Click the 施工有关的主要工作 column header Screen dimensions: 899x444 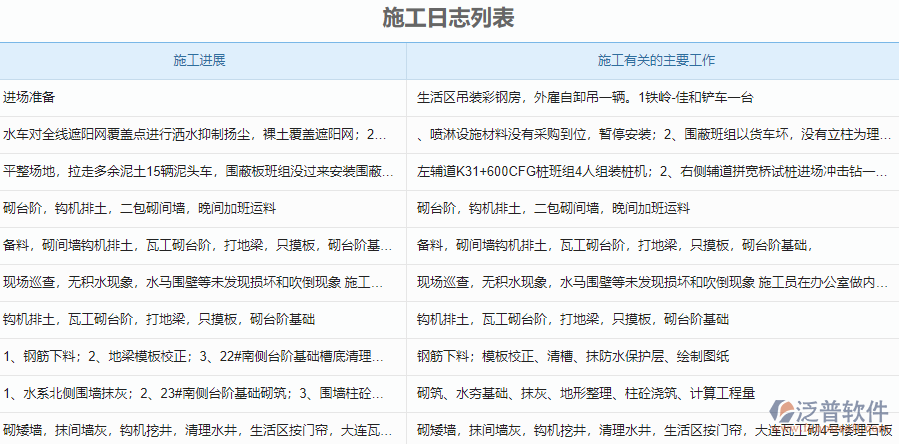(653, 61)
